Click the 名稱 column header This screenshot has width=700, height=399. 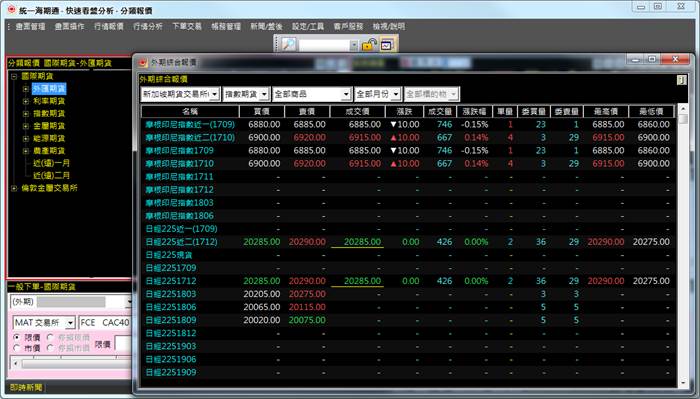[x=190, y=112]
